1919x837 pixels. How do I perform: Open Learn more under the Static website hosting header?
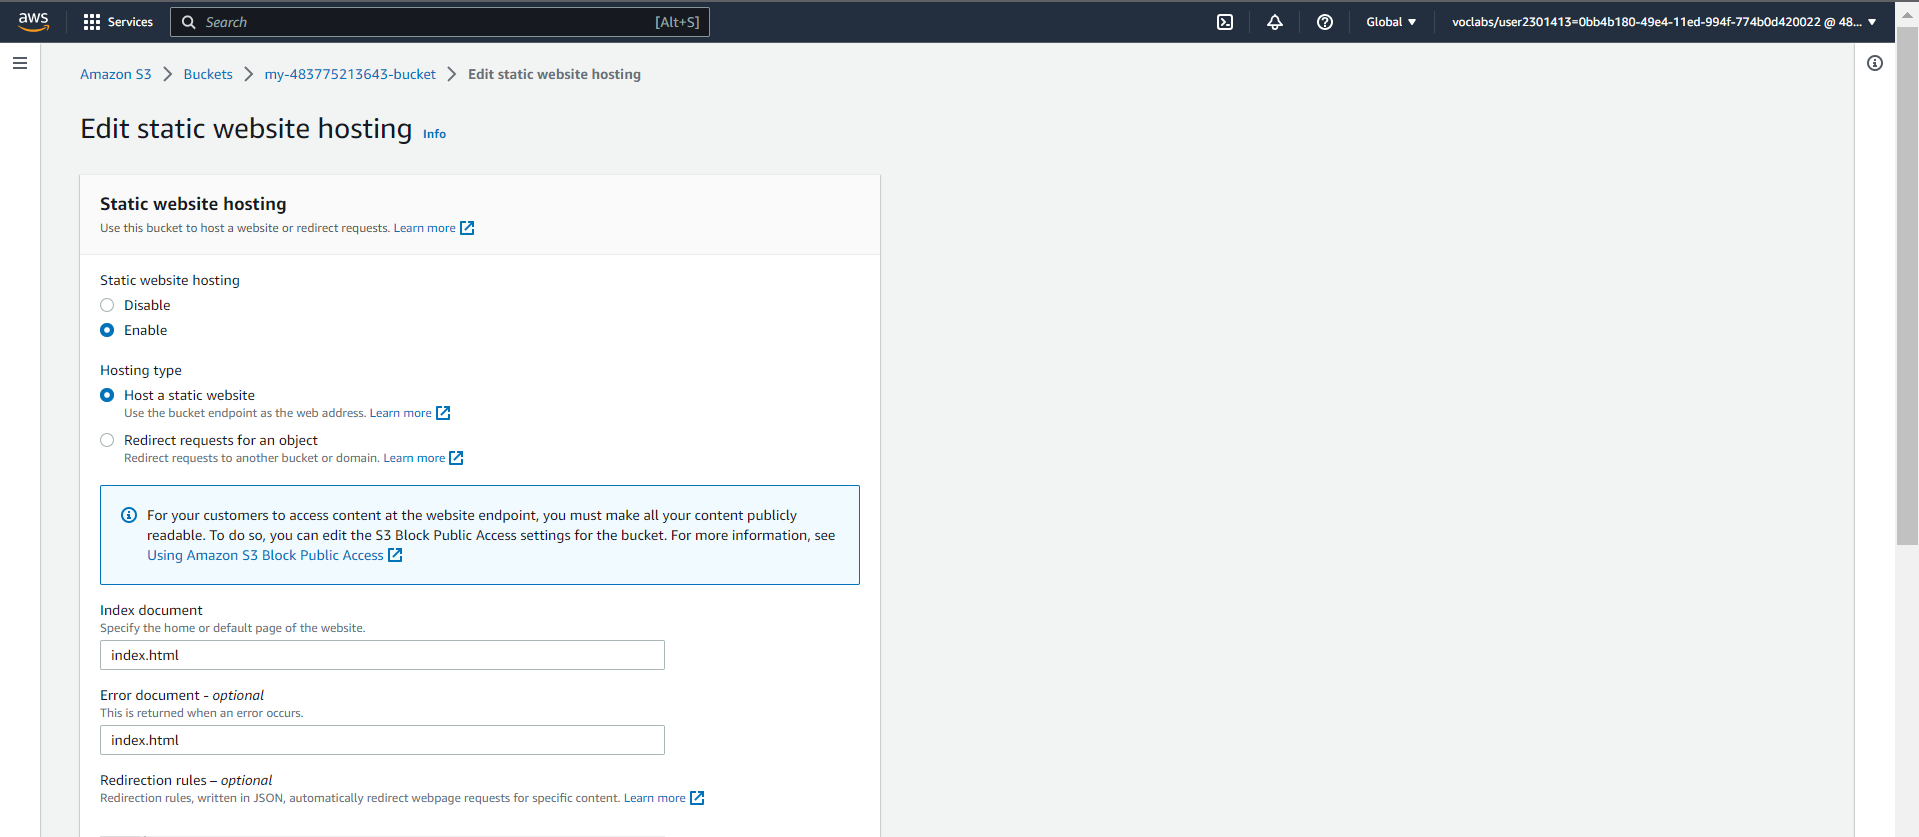[424, 228]
